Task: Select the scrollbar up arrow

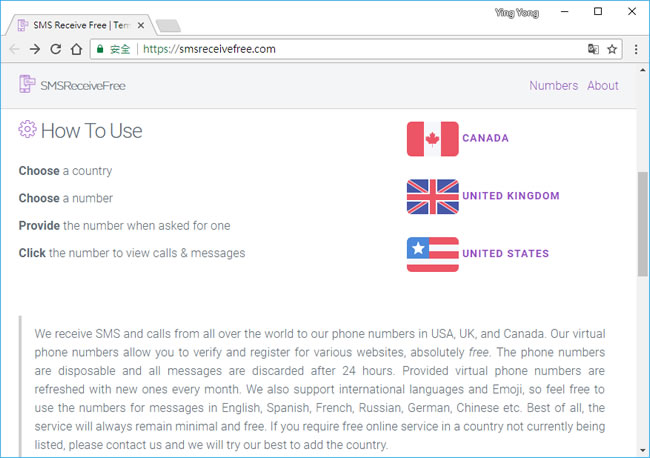Action: (x=643, y=70)
